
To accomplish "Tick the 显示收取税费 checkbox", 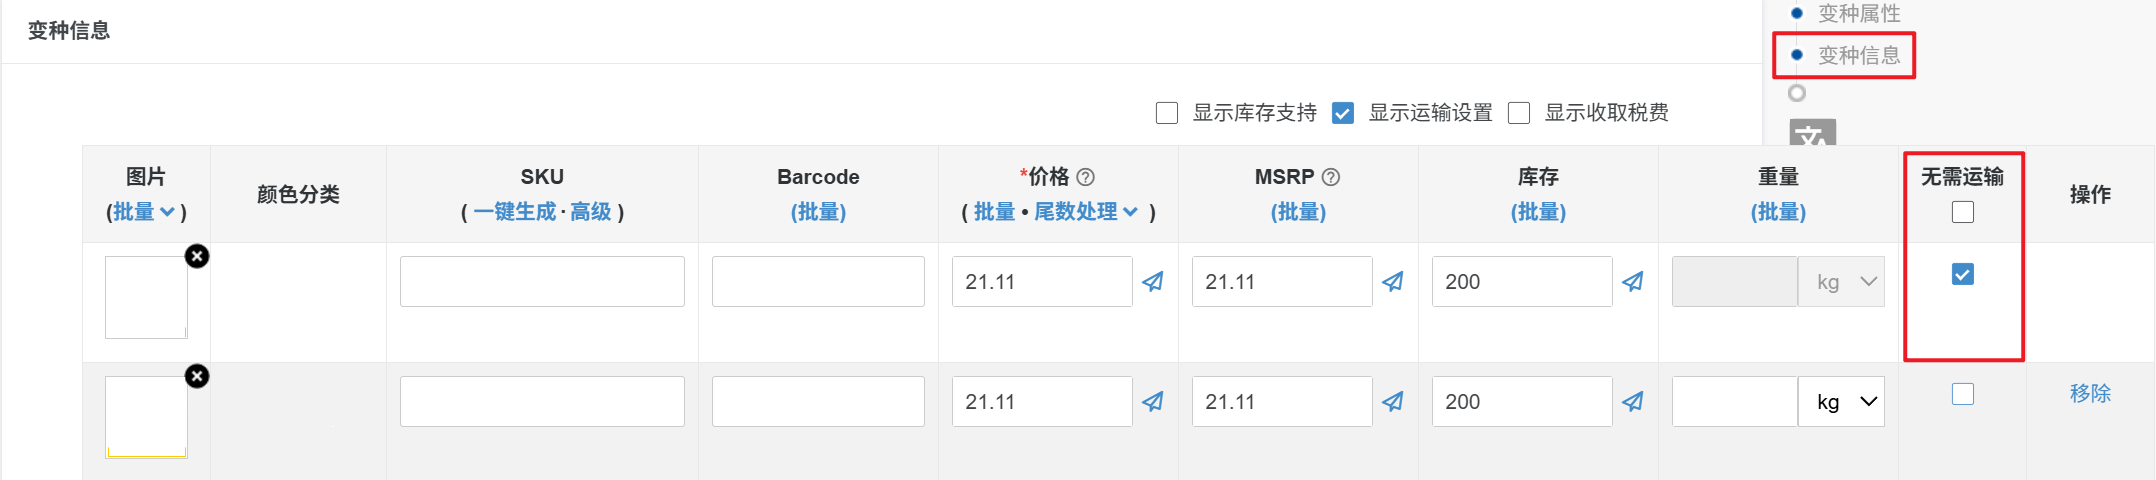I will click(x=1519, y=113).
